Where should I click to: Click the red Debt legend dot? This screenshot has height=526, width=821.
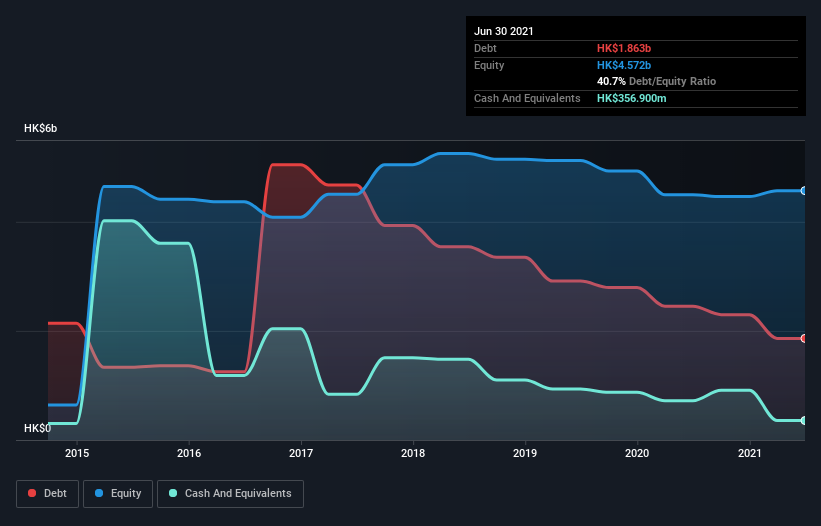coord(32,493)
